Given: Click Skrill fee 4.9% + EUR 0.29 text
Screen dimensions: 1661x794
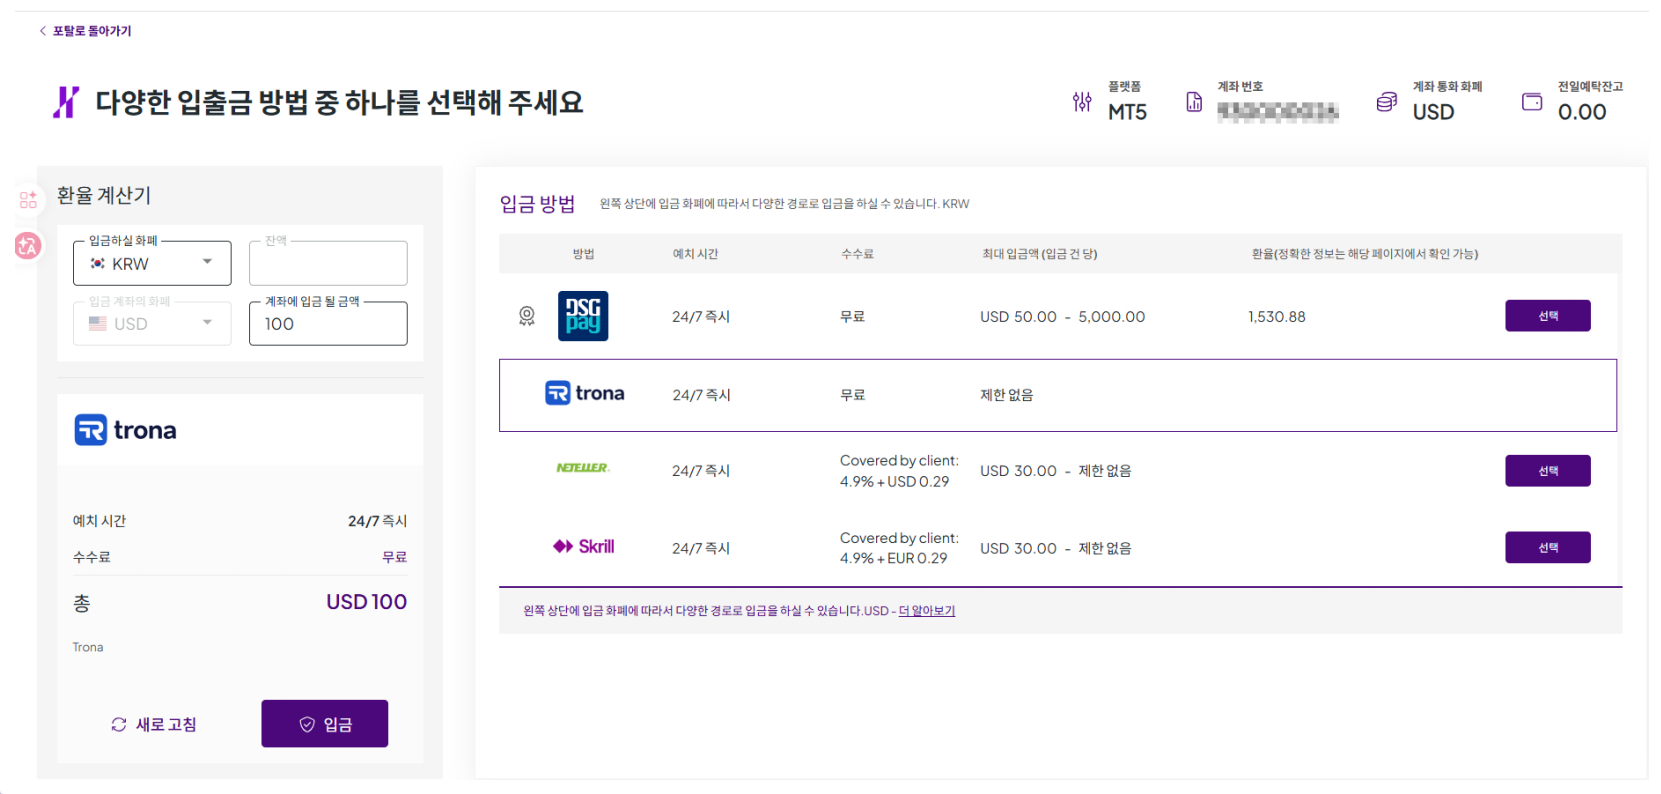Looking at the screenshot, I should [x=899, y=548].
